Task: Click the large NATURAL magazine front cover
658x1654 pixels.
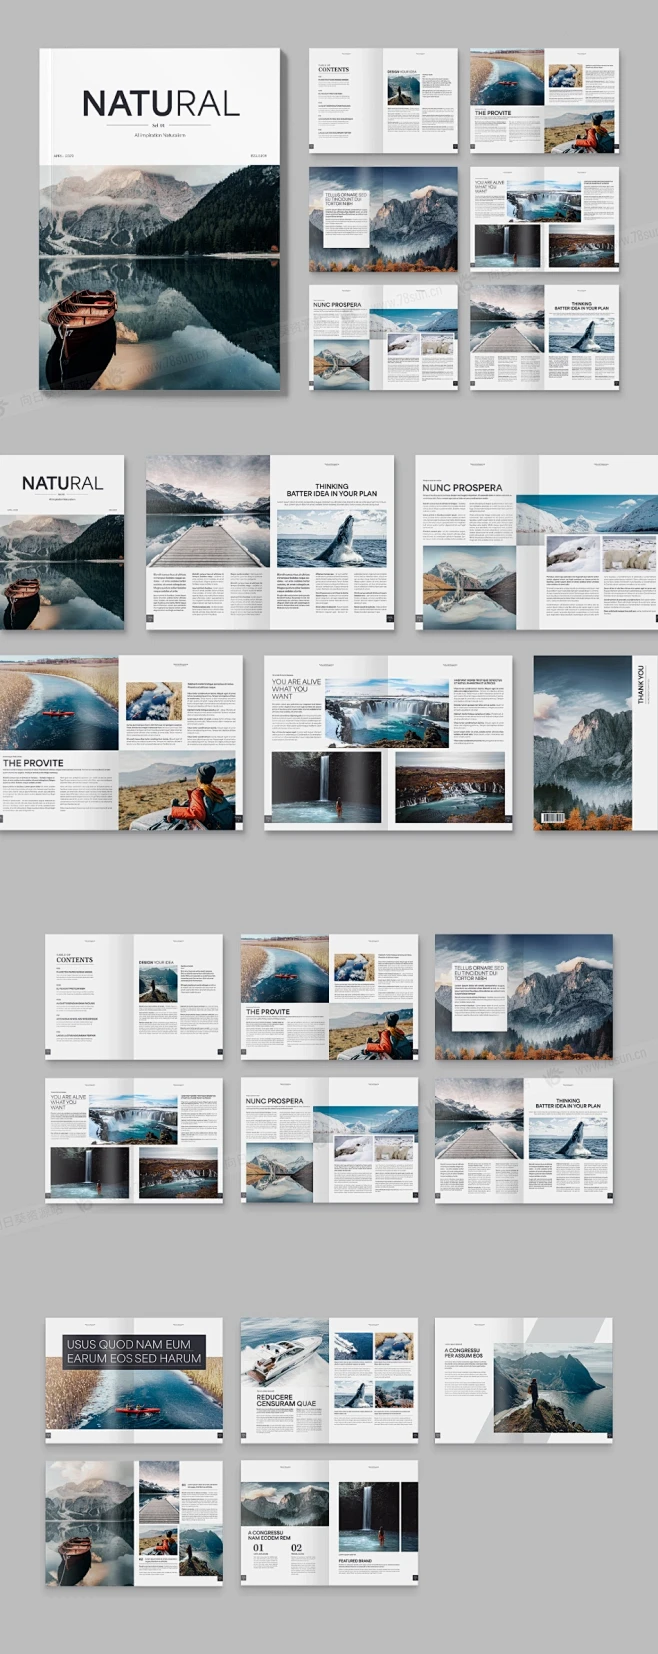Action: (x=161, y=220)
